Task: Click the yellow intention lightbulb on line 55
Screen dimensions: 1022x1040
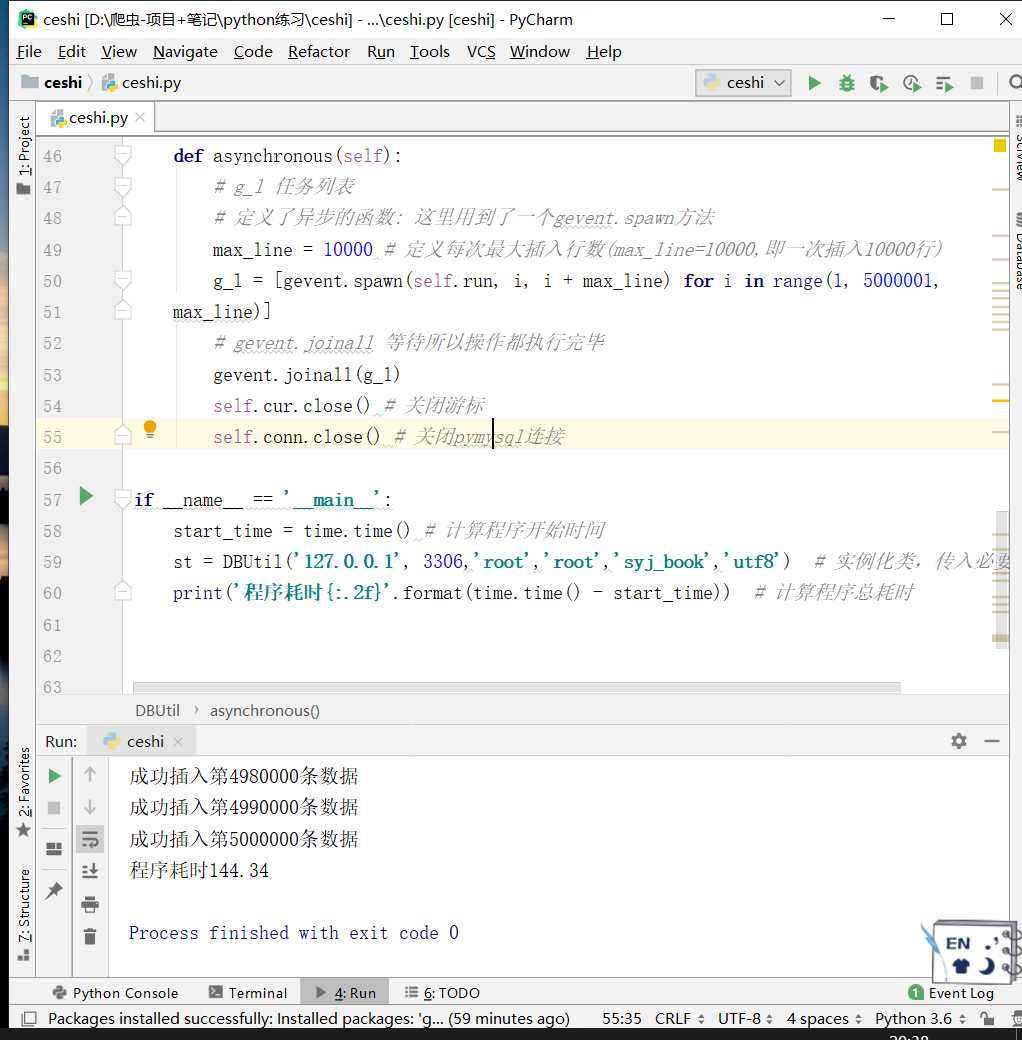Action: pos(150,429)
